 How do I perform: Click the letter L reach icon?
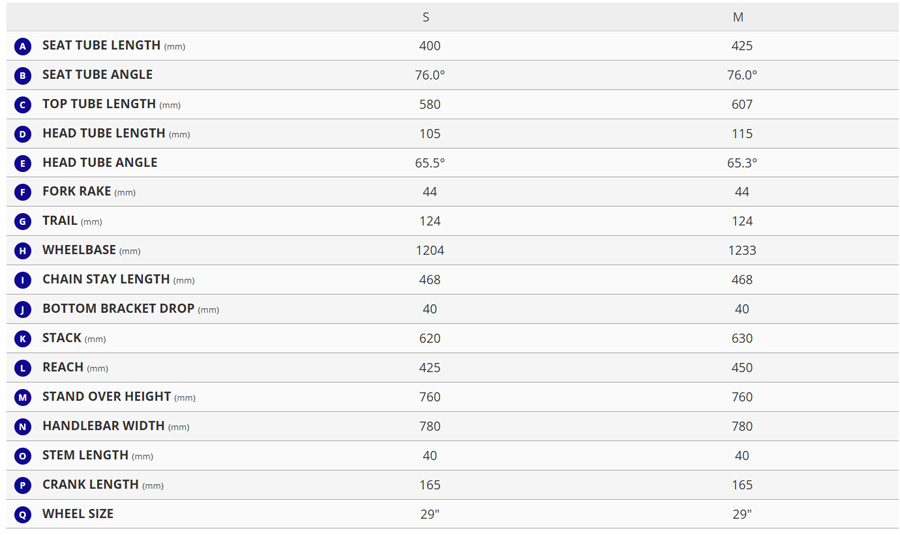point(23,368)
